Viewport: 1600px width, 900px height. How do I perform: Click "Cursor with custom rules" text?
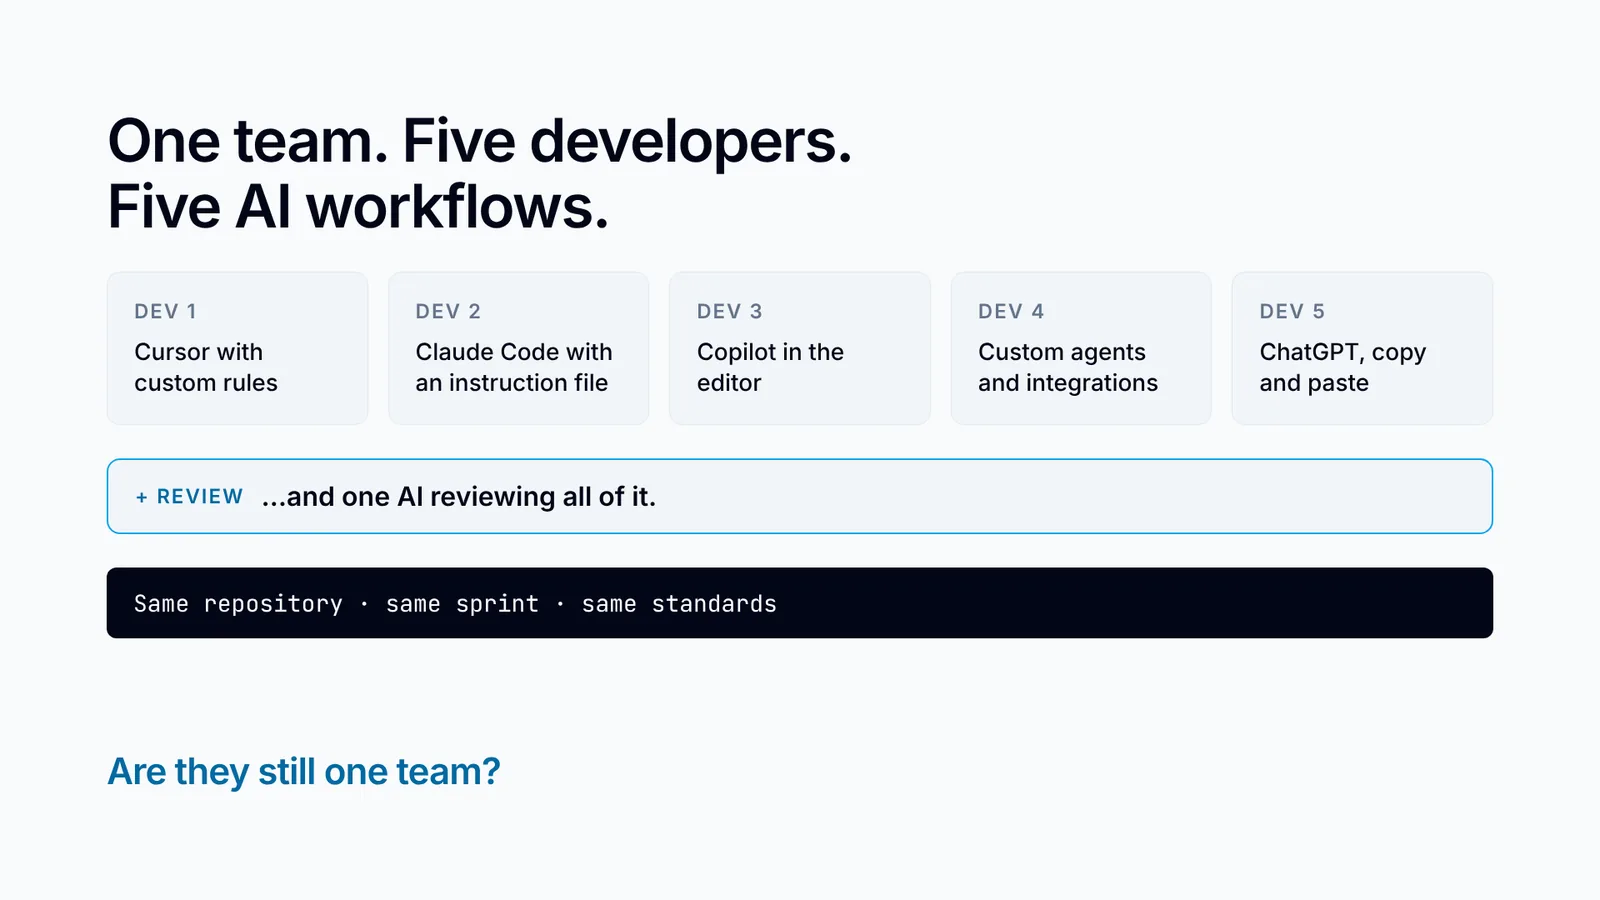pyautogui.click(x=206, y=367)
